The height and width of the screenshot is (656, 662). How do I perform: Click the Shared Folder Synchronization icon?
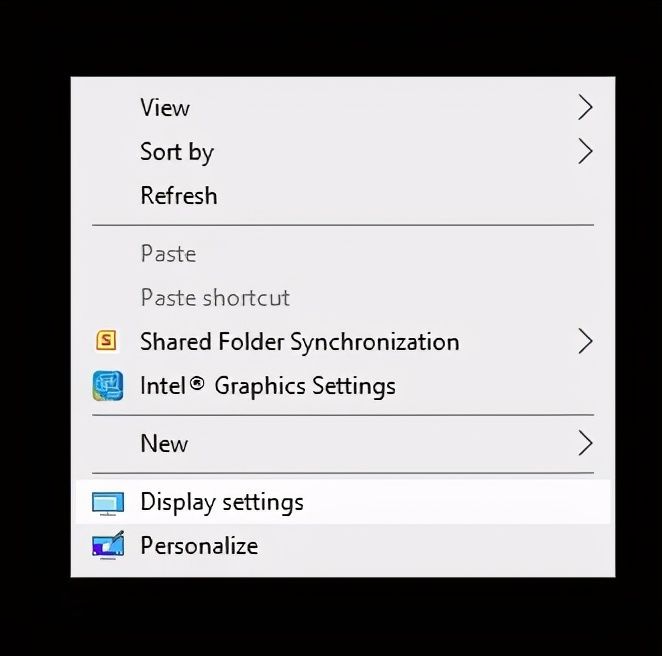click(x=106, y=342)
